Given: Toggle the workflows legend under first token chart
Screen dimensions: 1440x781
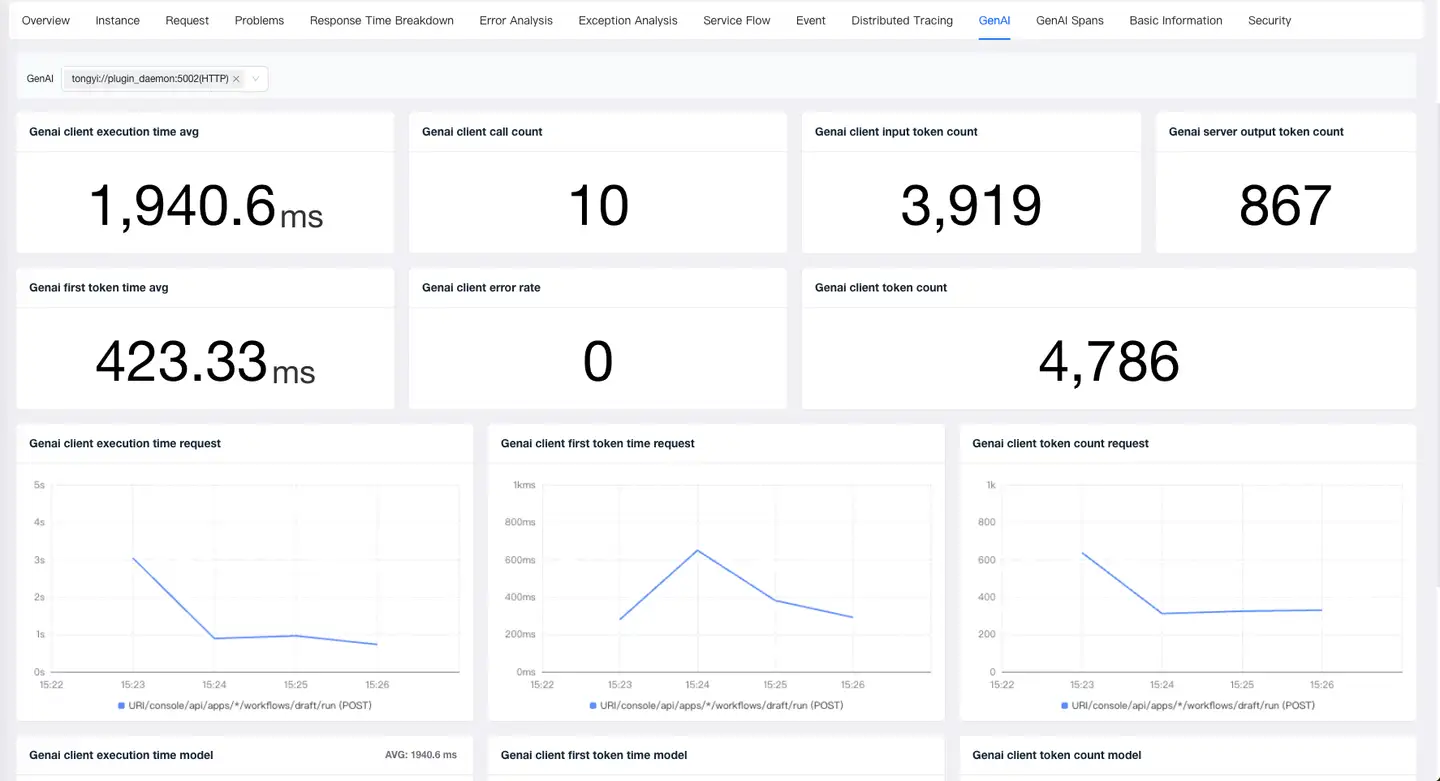Looking at the screenshot, I should (x=716, y=705).
